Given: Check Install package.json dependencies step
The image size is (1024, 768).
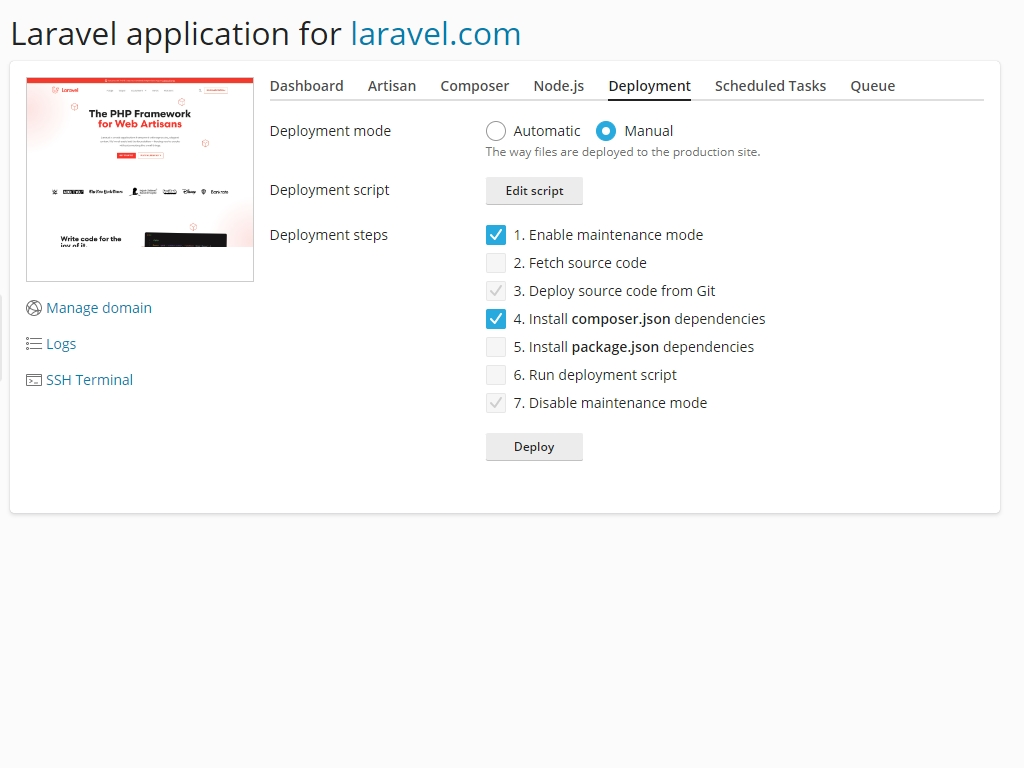Looking at the screenshot, I should coord(496,346).
